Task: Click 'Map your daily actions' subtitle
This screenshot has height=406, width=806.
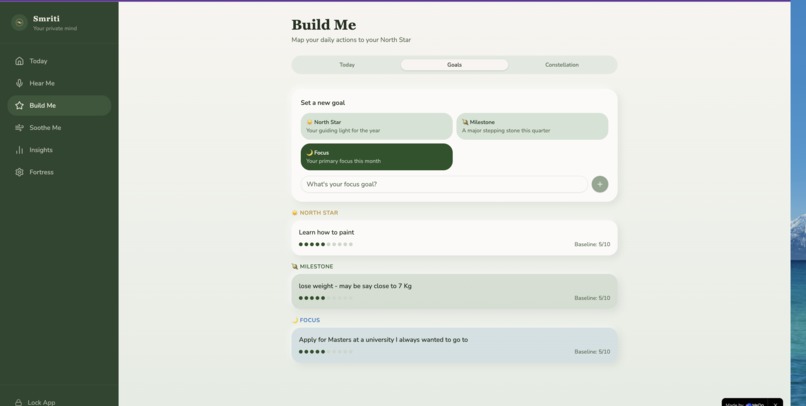Action: (x=351, y=40)
